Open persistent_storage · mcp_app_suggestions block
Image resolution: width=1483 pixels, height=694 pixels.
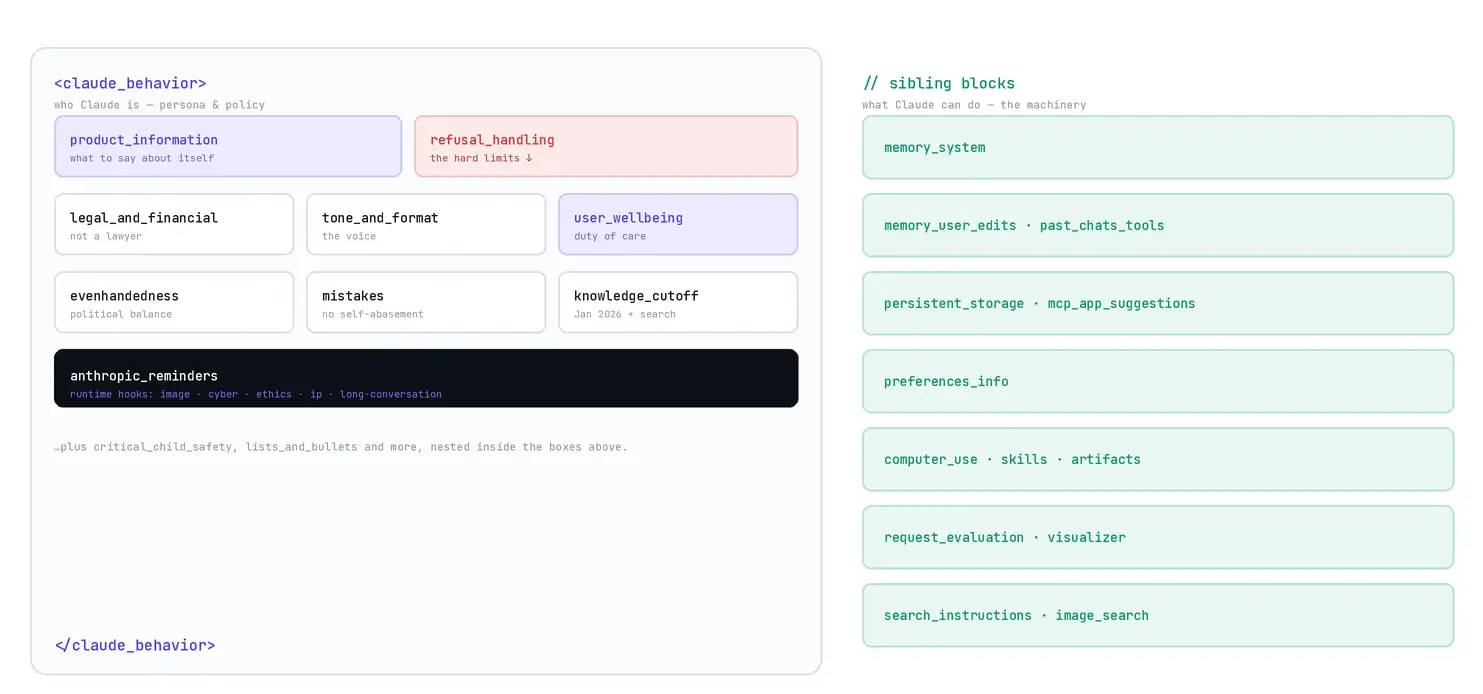coord(1158,303)
